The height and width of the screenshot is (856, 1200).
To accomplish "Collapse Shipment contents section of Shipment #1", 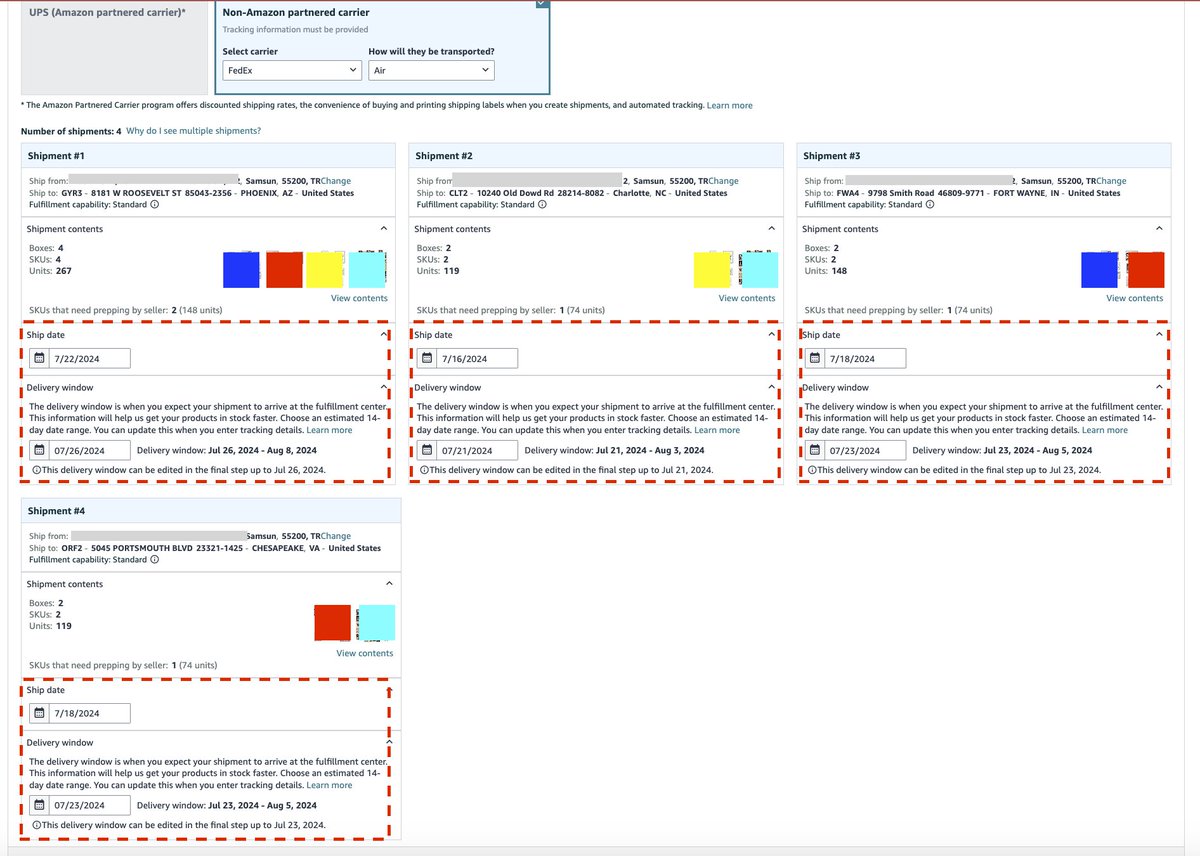I will [x=384, y=229].
